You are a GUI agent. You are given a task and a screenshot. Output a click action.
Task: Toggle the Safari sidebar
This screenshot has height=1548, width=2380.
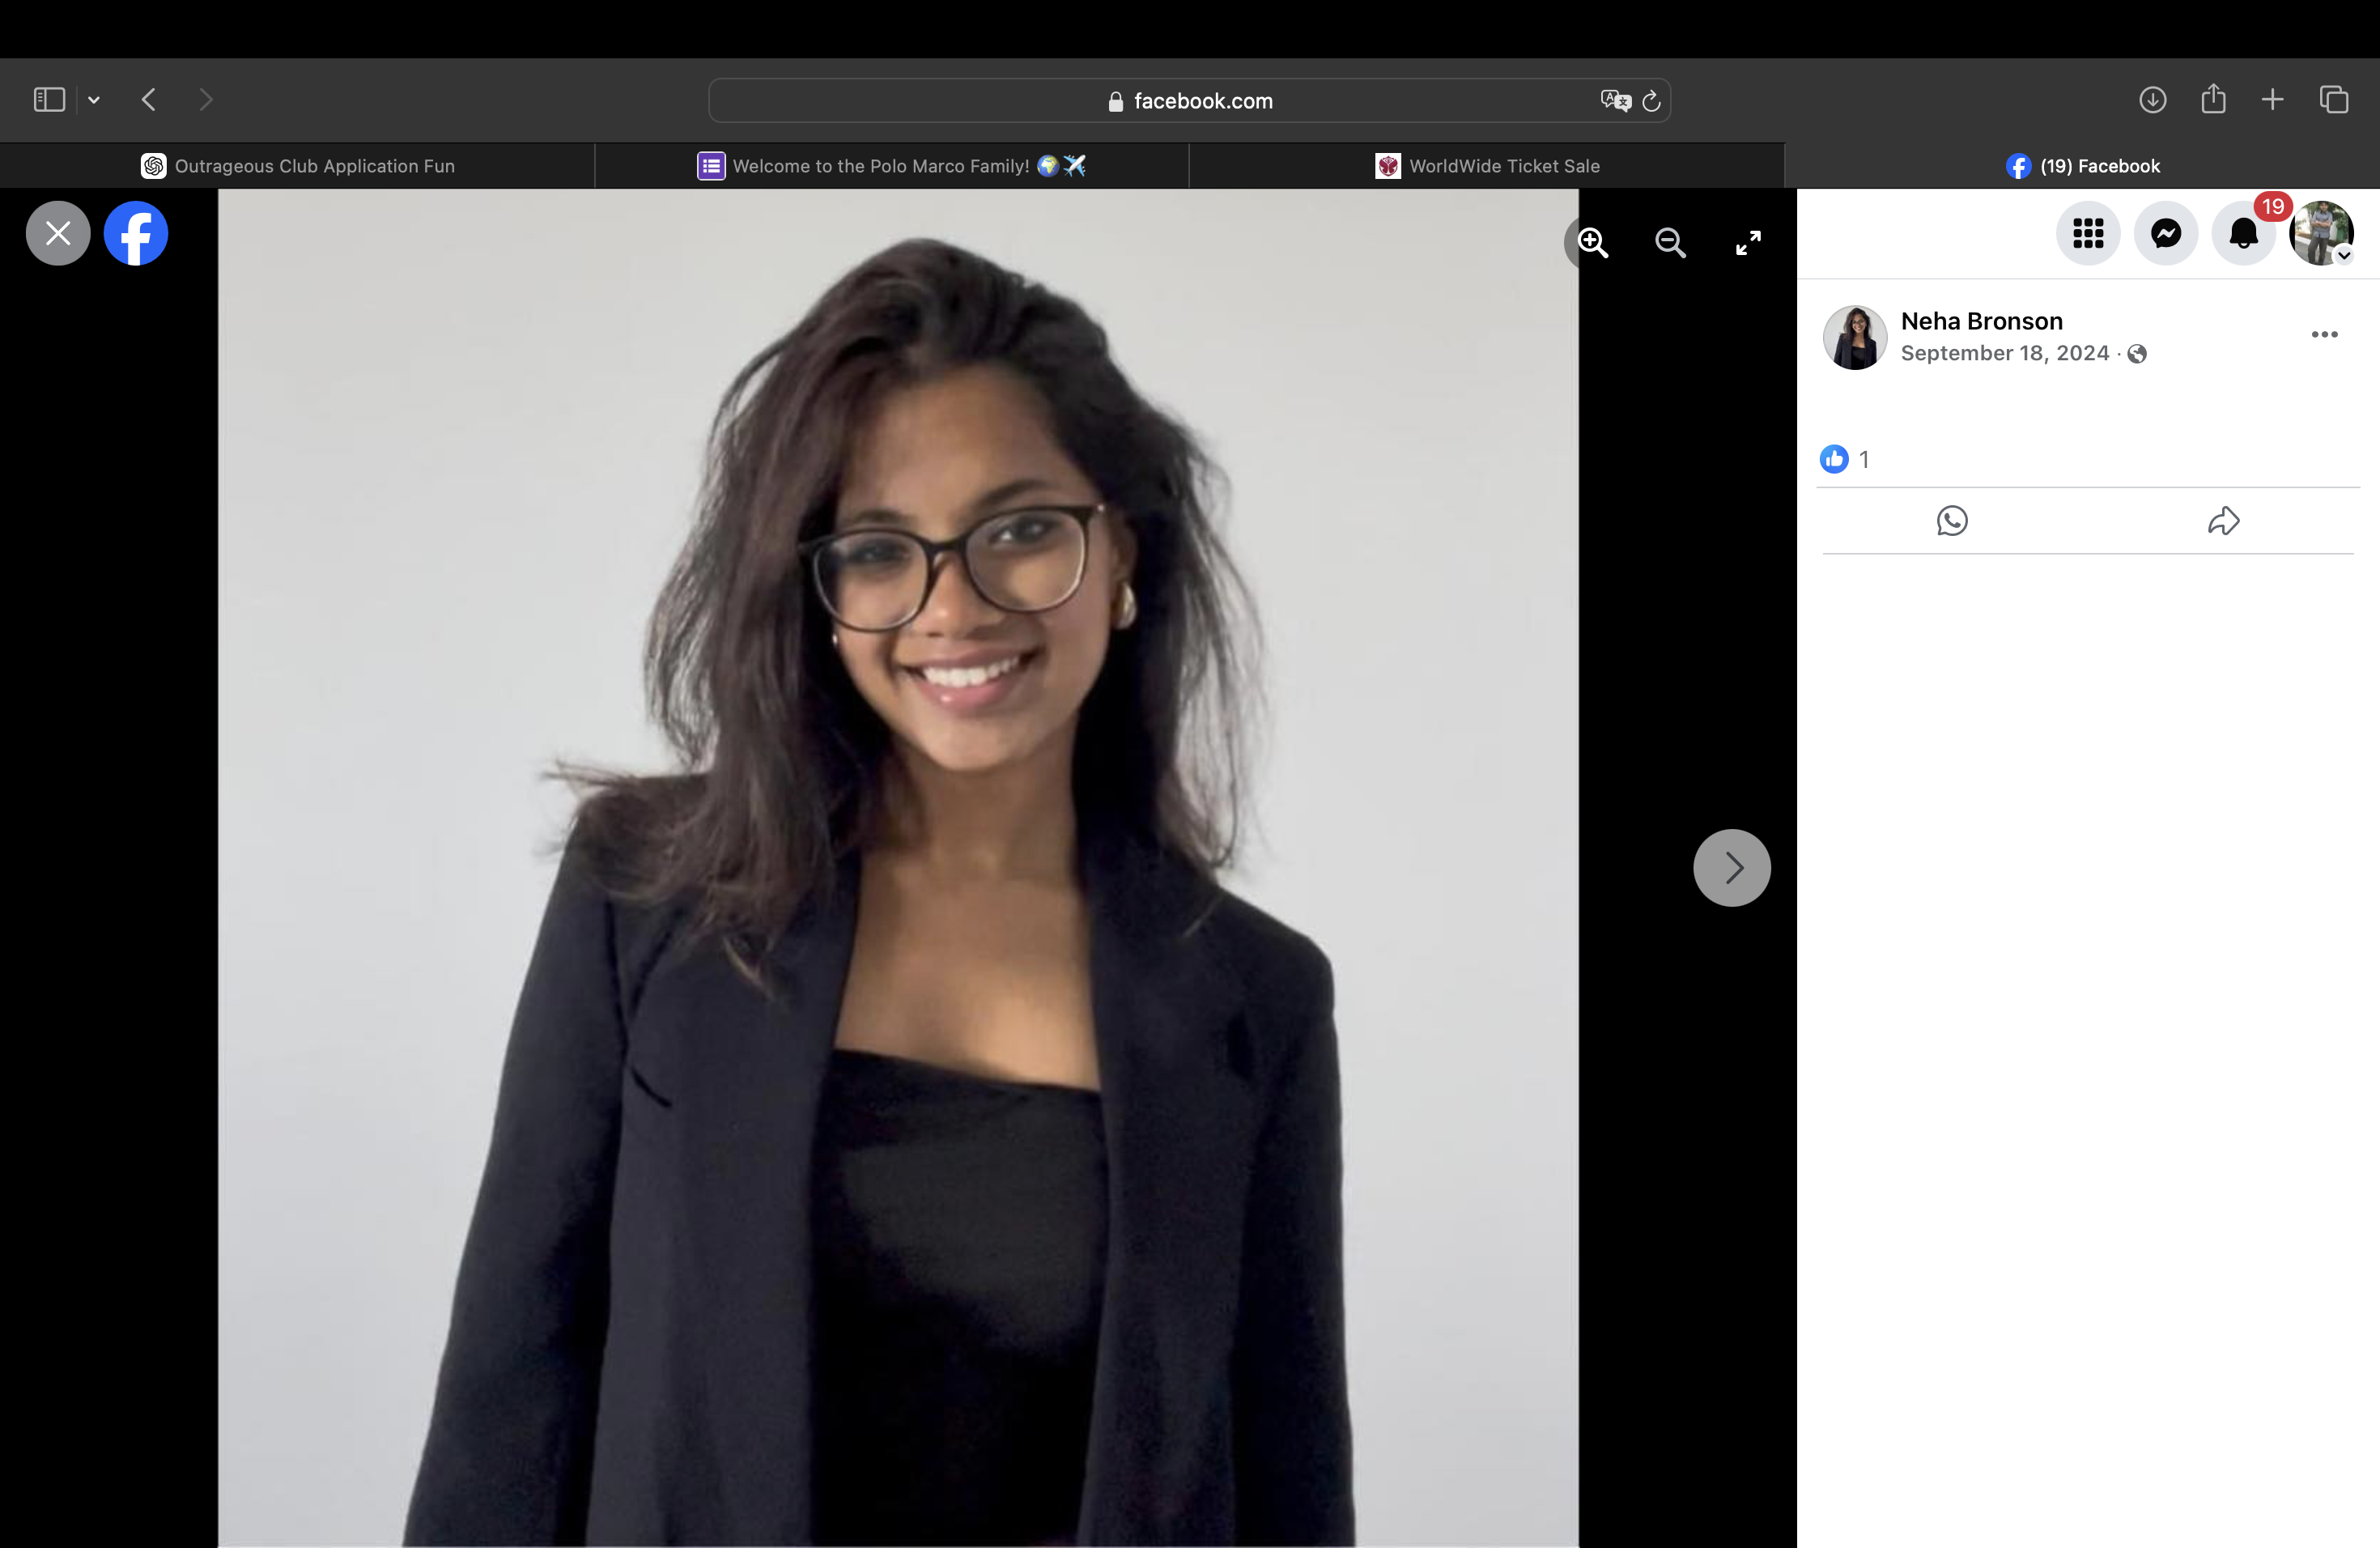coord(49,100)
